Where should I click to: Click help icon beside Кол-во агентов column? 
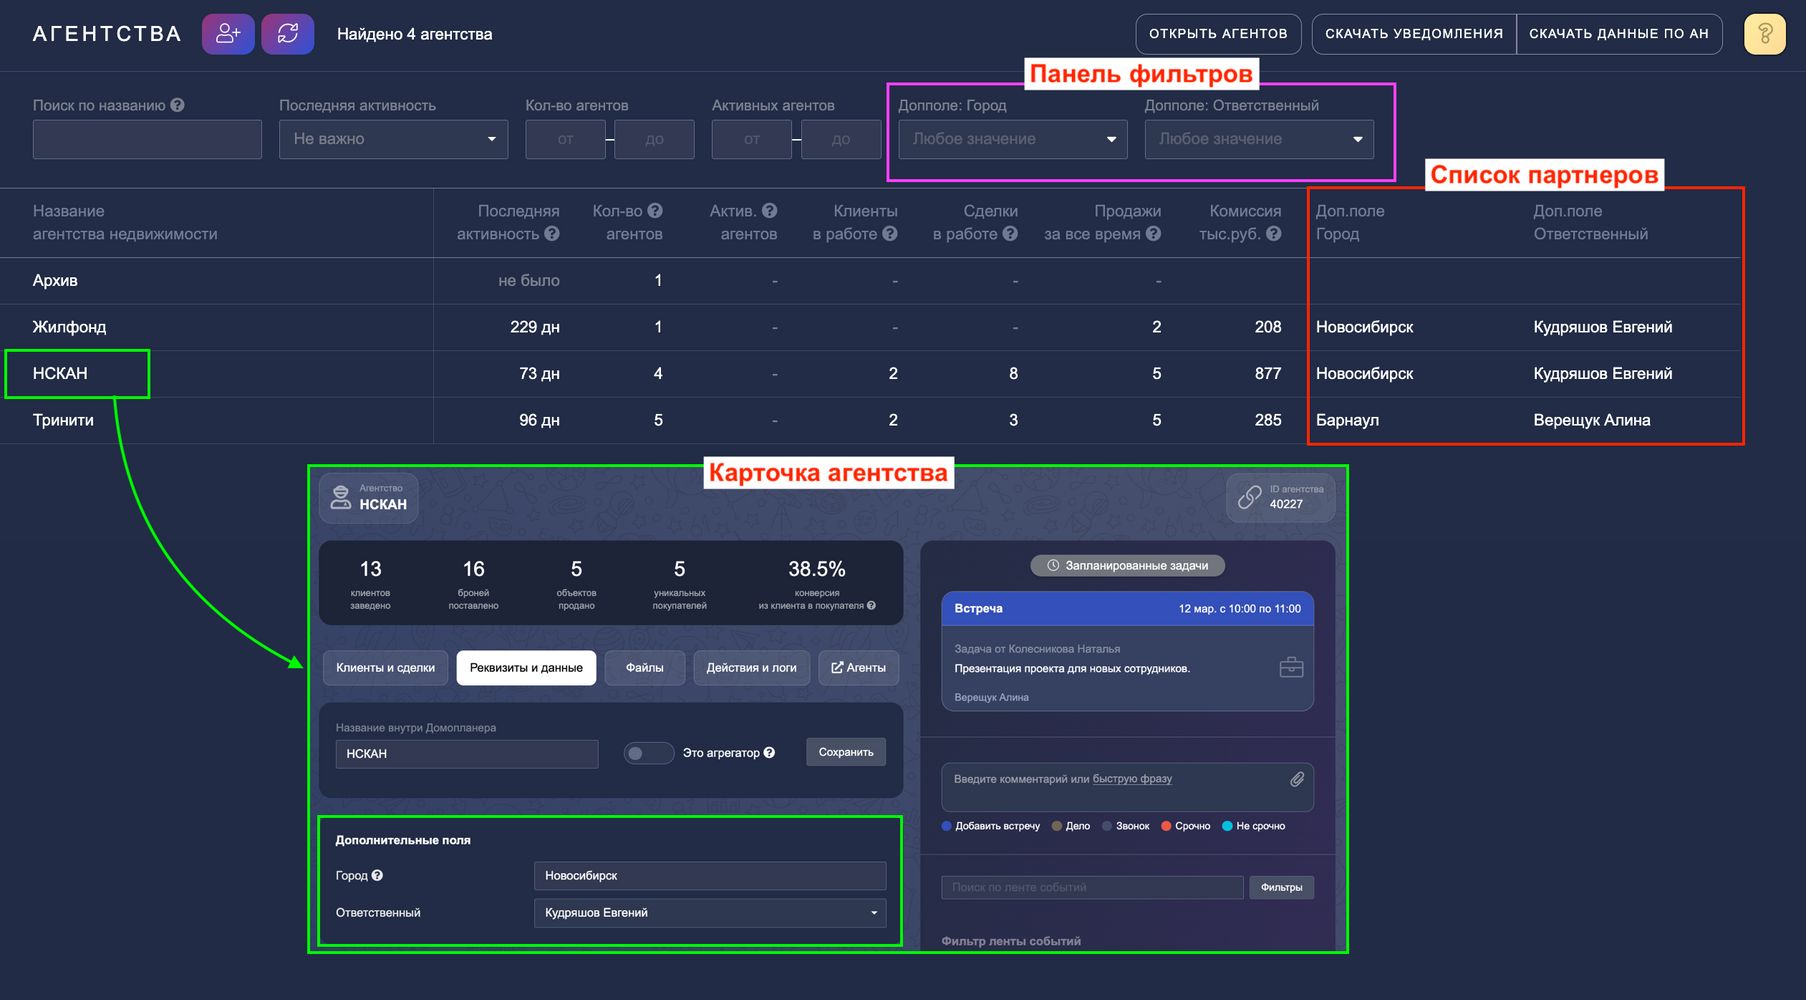pyautogui.click(x=655, y=211)
